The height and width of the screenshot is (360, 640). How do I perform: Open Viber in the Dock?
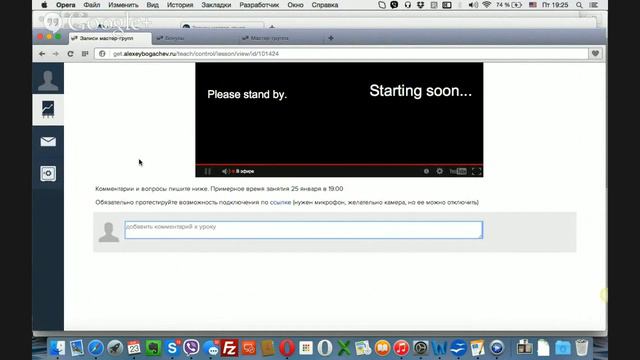pos(191,348)
